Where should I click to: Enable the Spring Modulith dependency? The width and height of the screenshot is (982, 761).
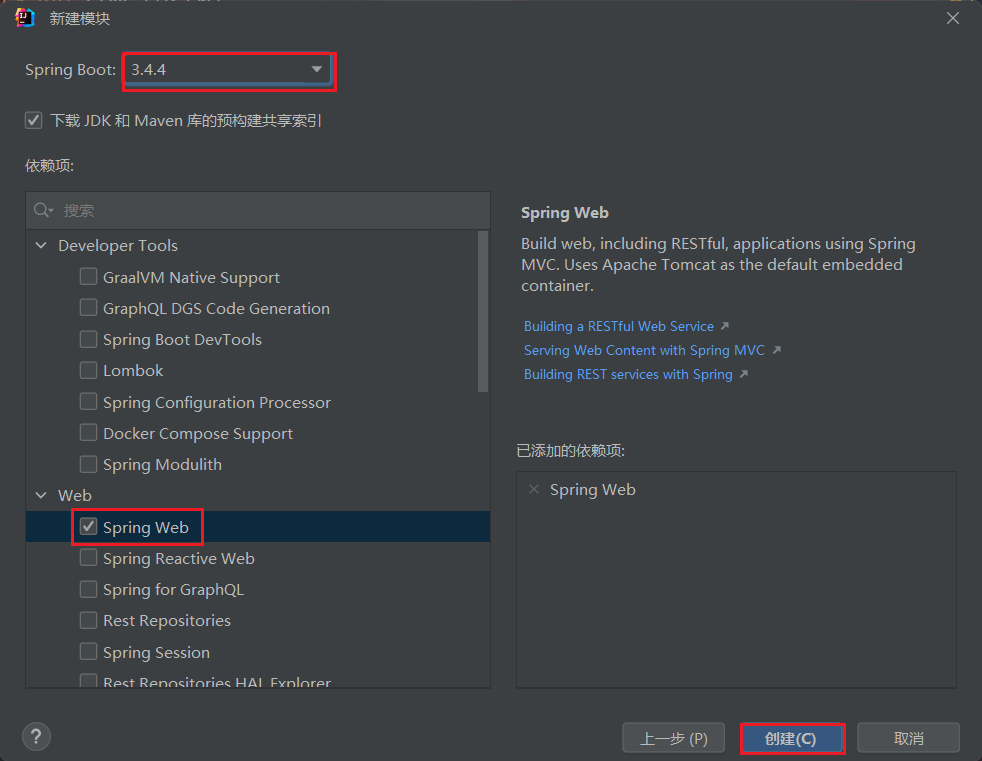tap(88, 464)
